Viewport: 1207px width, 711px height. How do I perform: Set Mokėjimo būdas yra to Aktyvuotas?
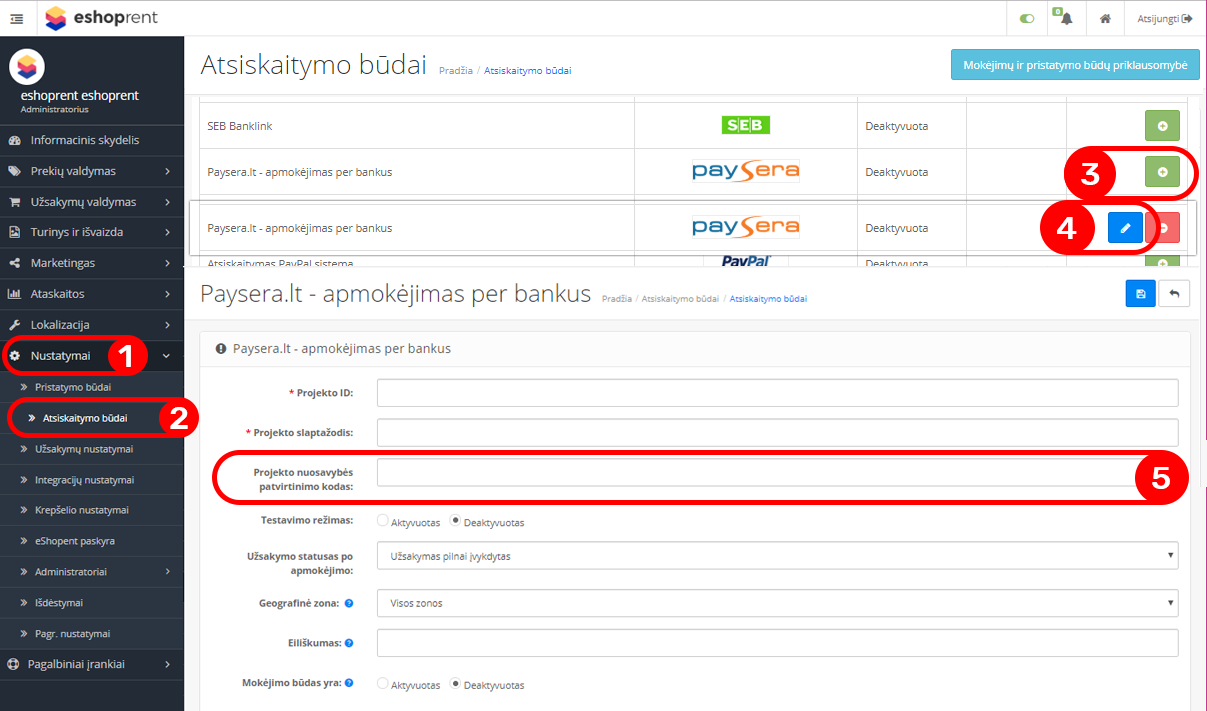pos(383,684)
